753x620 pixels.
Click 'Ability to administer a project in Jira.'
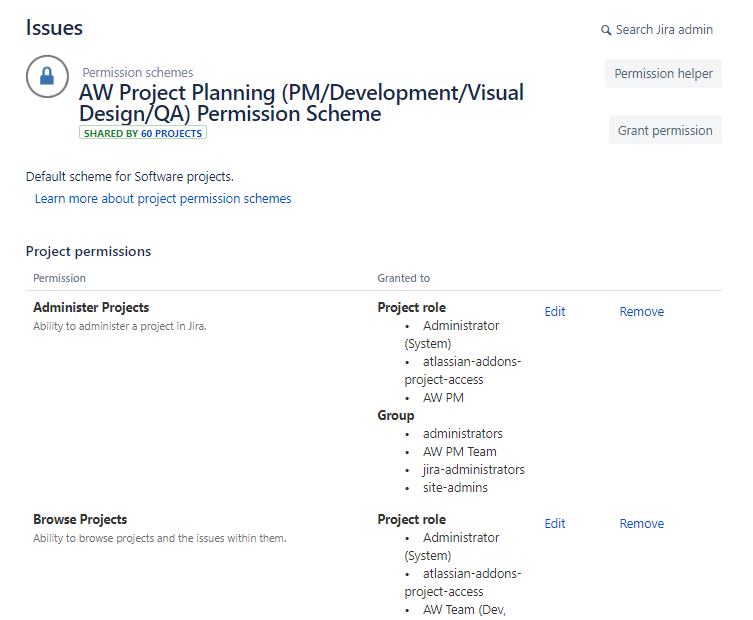click(120, 326)
